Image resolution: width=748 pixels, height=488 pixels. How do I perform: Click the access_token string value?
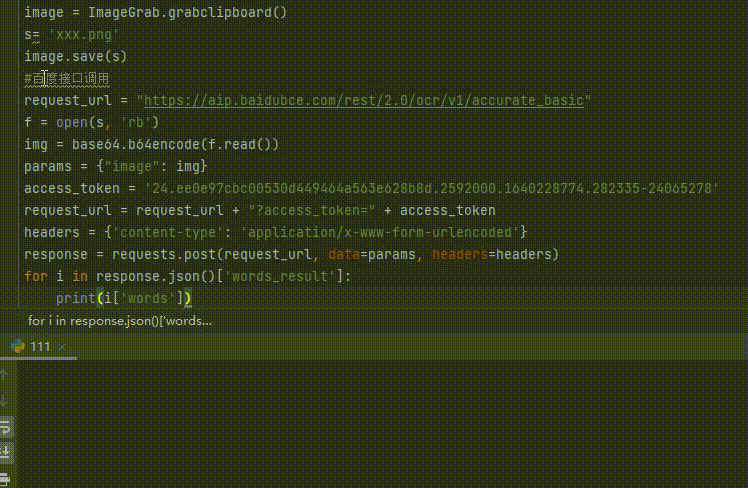pos(431,188)
